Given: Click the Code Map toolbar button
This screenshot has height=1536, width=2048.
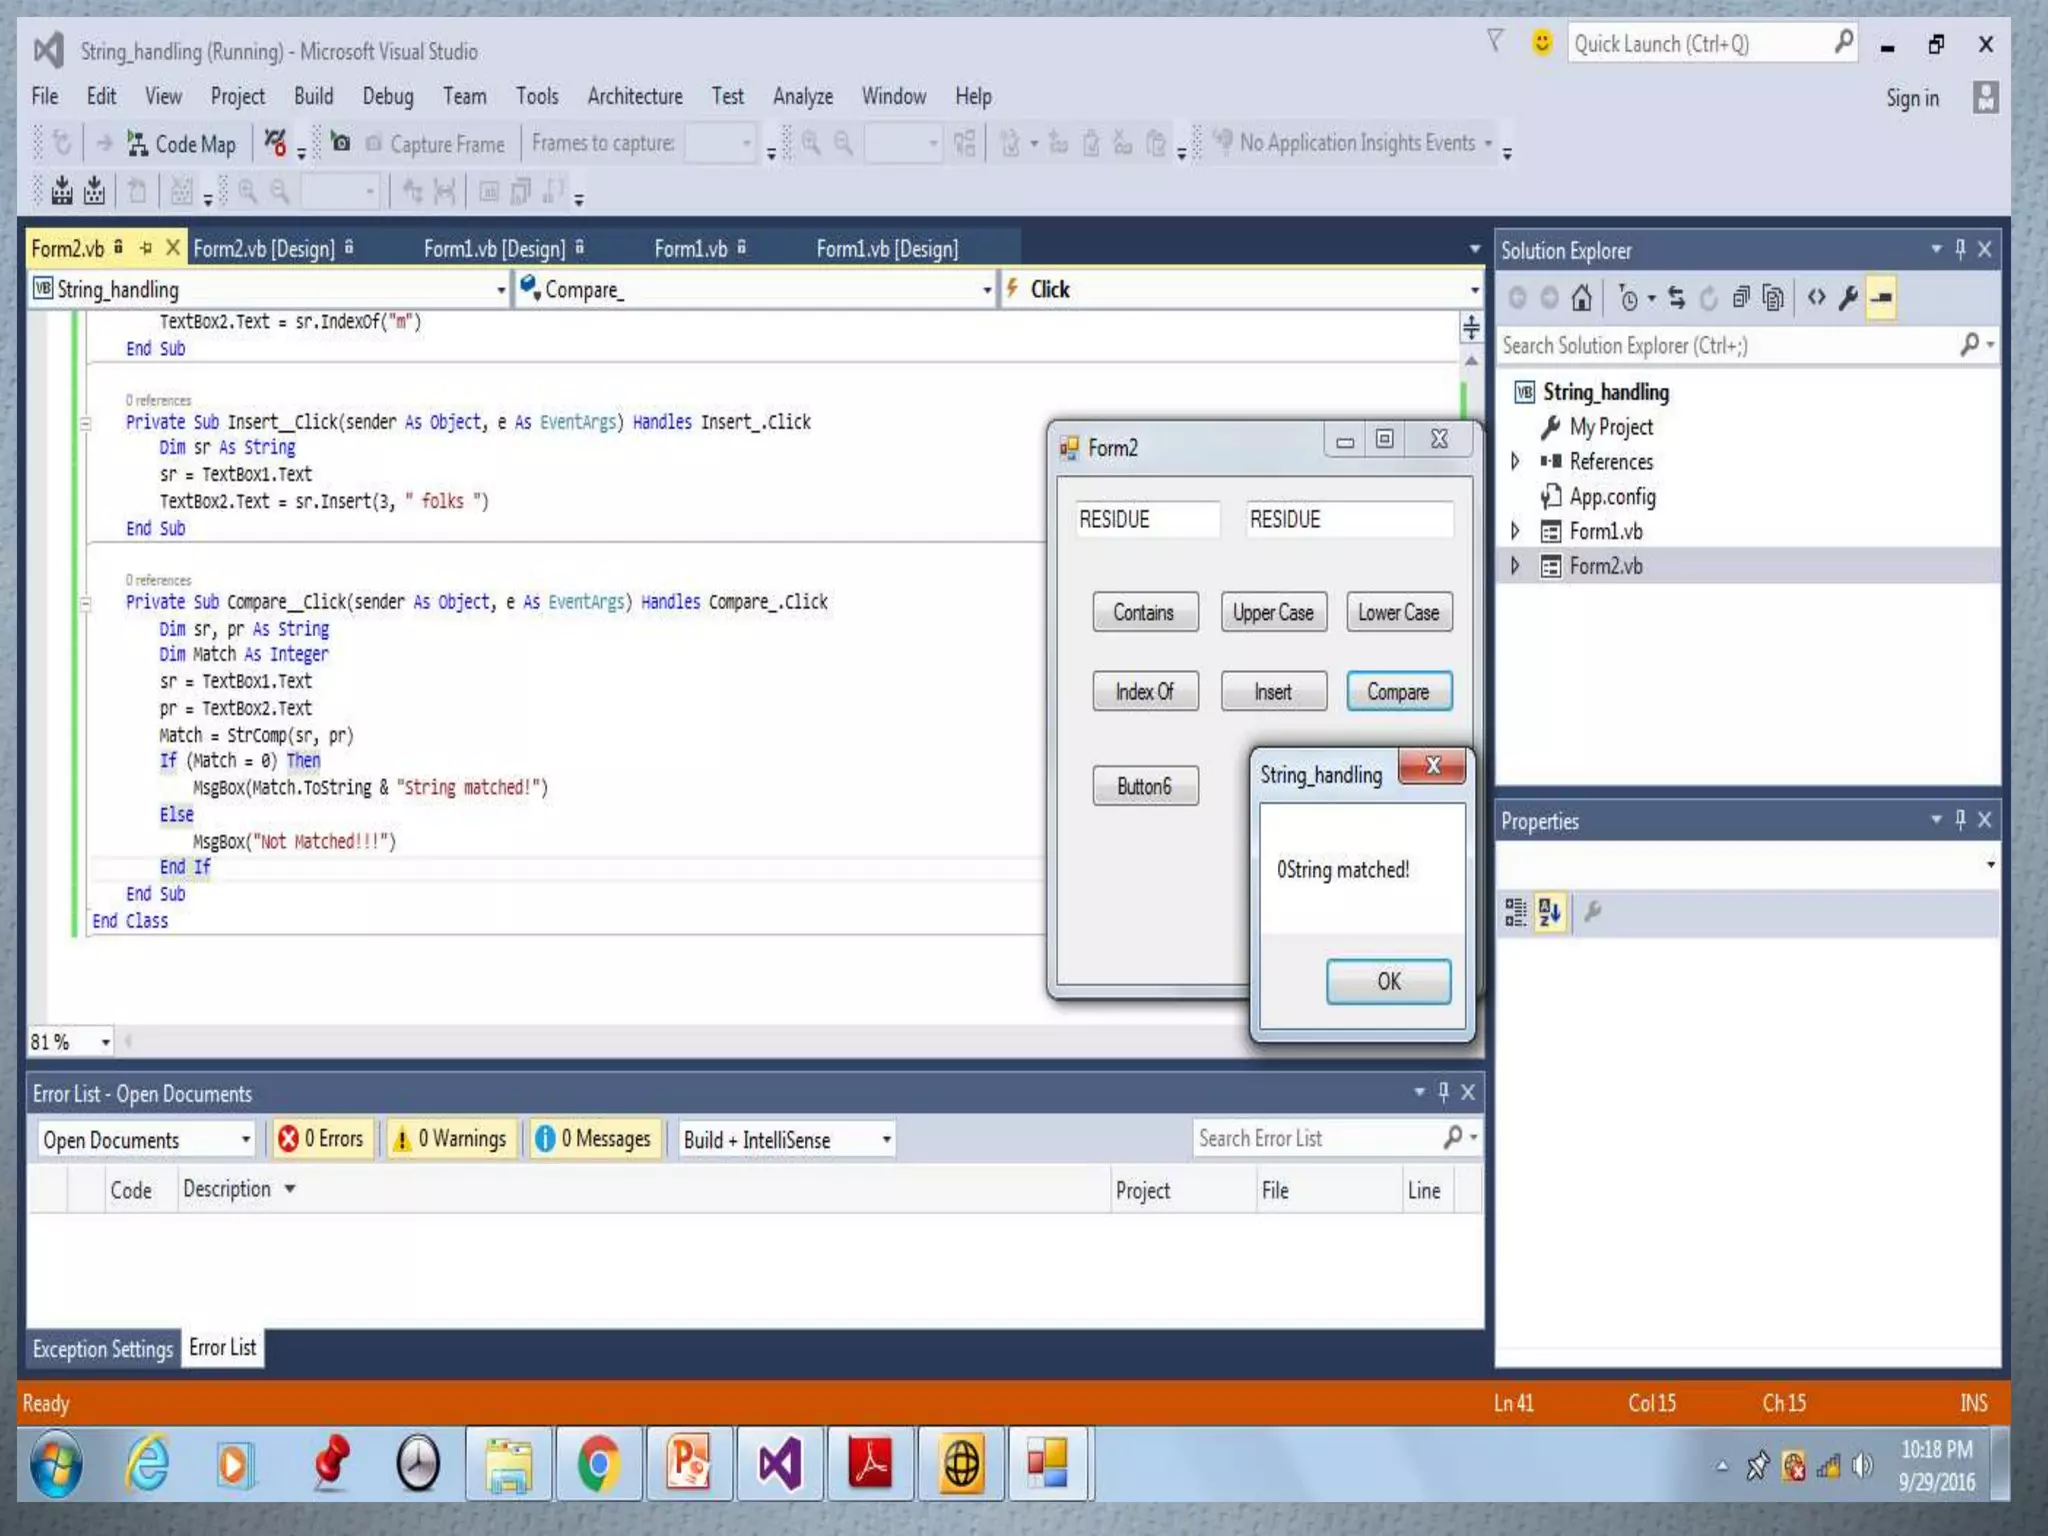Looking at the screenshot, I should (182, 144).
